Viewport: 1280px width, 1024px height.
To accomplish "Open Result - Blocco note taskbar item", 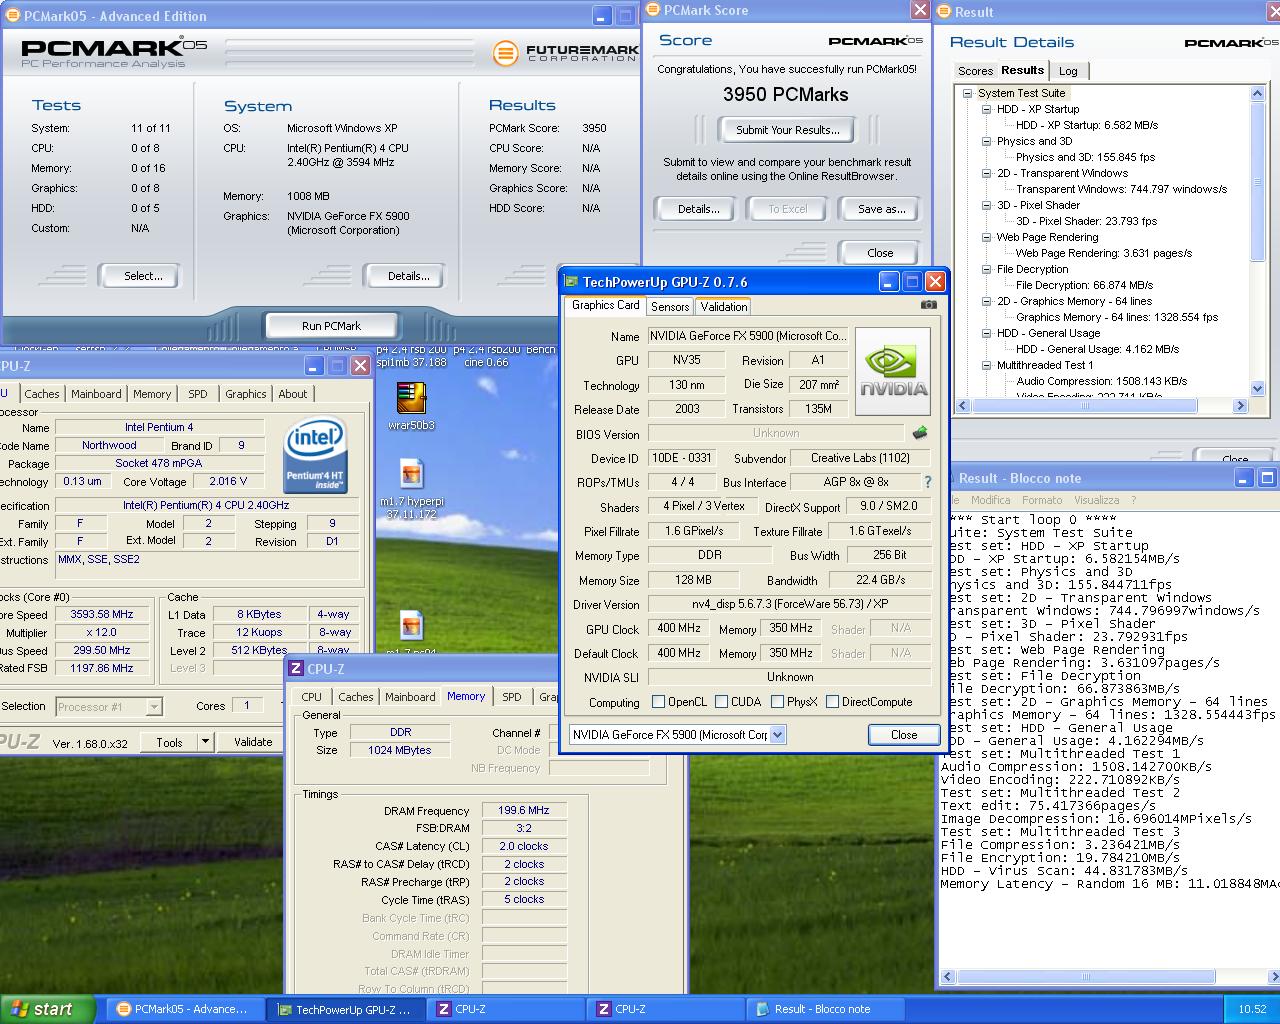I will pos(825,1009).
